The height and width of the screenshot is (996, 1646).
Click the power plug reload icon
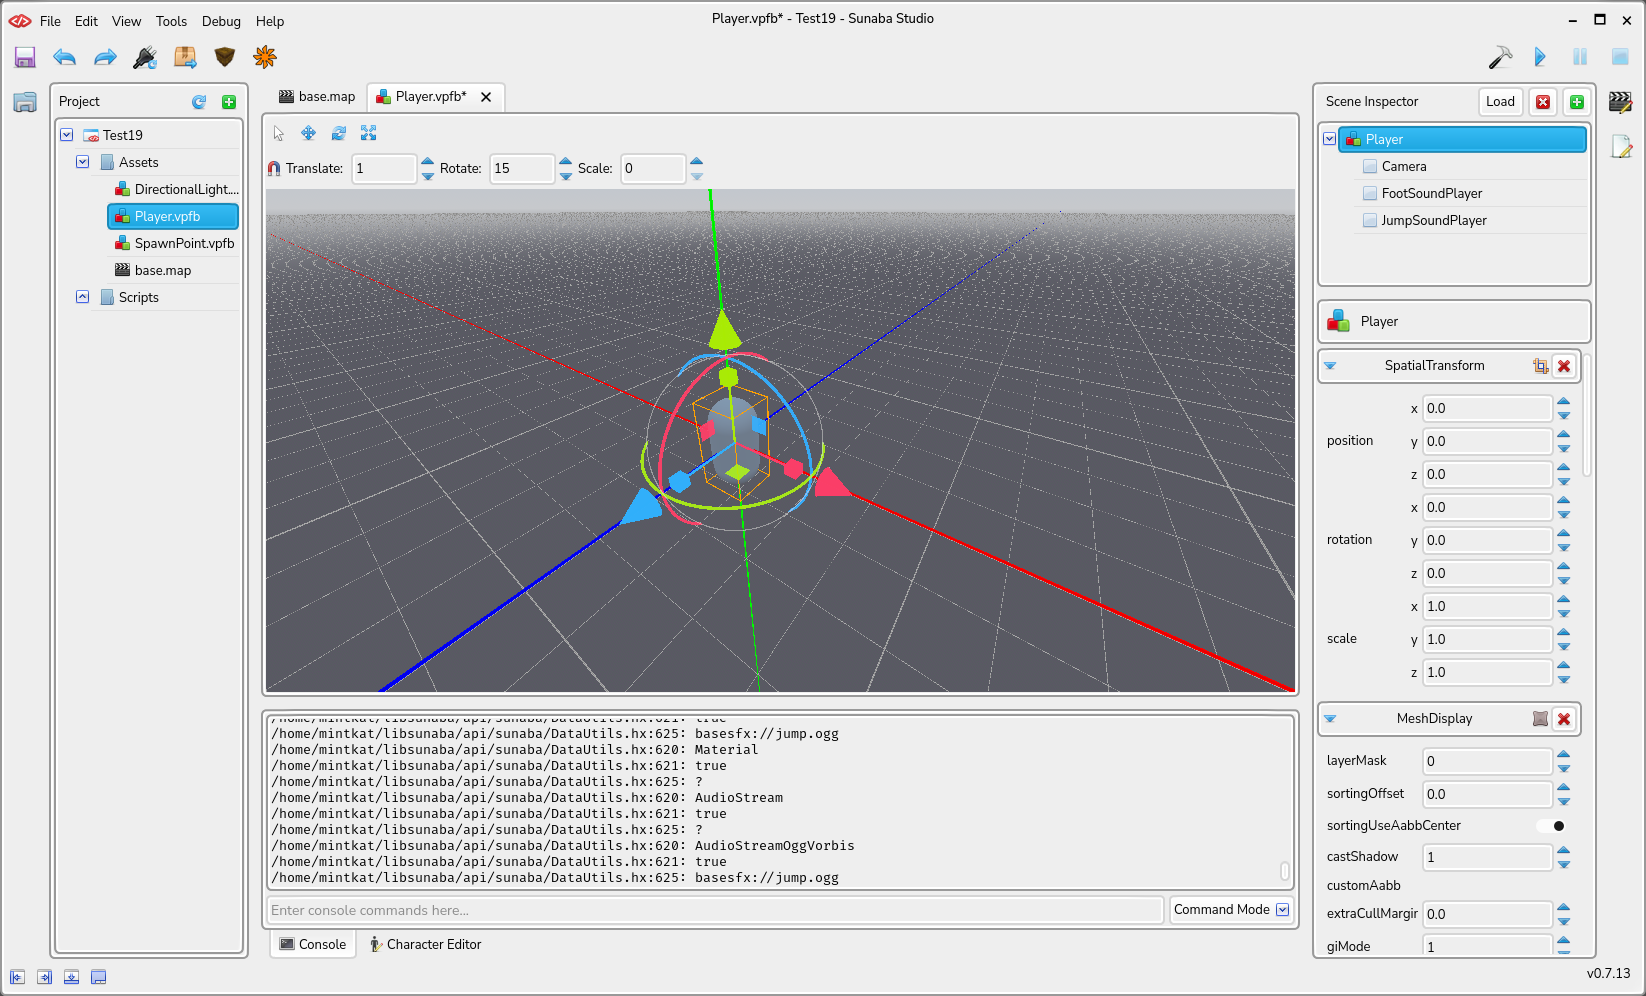[x=145, y=58]
